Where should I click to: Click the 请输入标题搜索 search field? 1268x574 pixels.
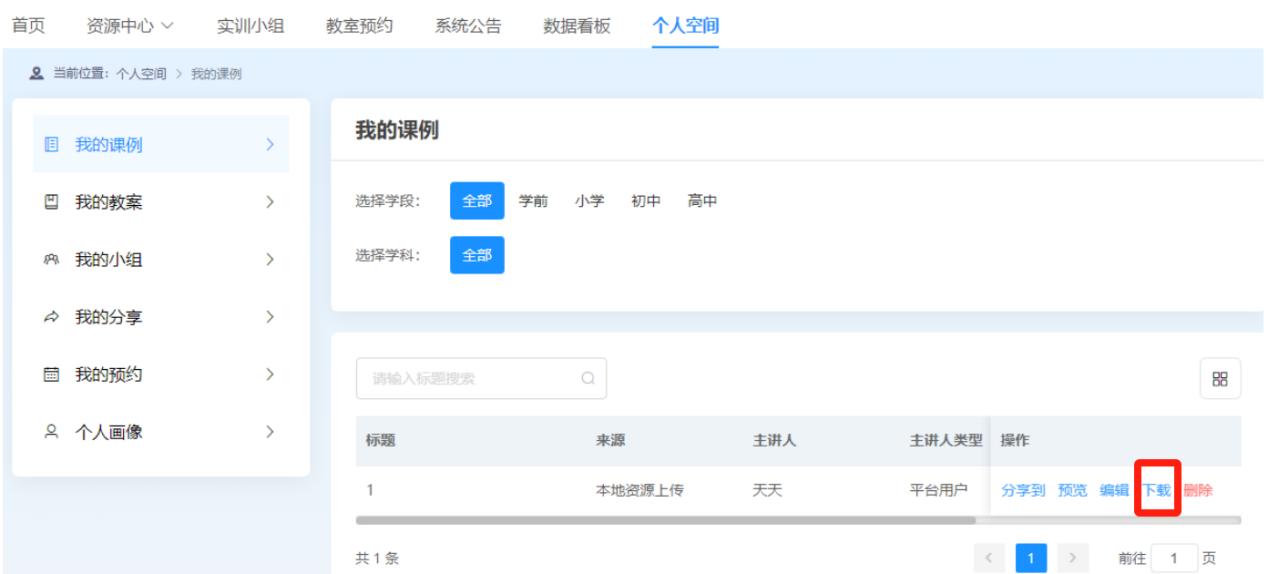(470, 379)
